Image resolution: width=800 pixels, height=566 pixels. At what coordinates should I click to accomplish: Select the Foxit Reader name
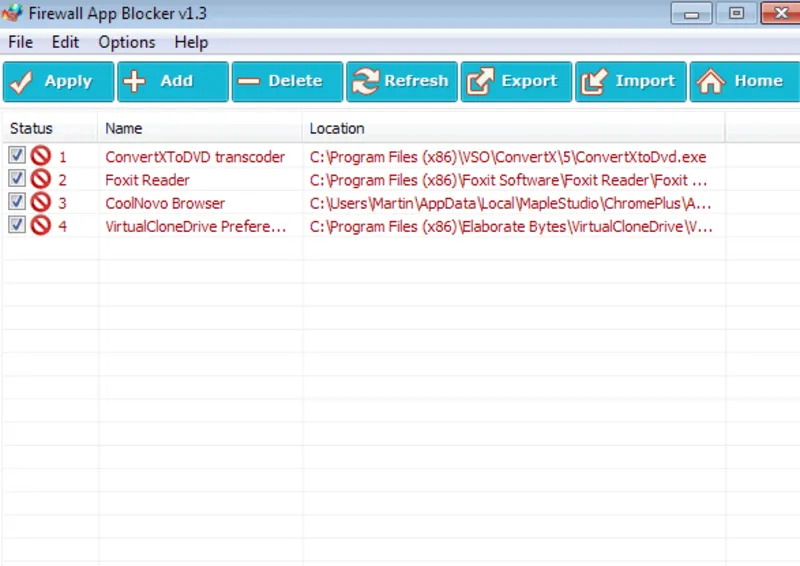[x=147, y=180]
